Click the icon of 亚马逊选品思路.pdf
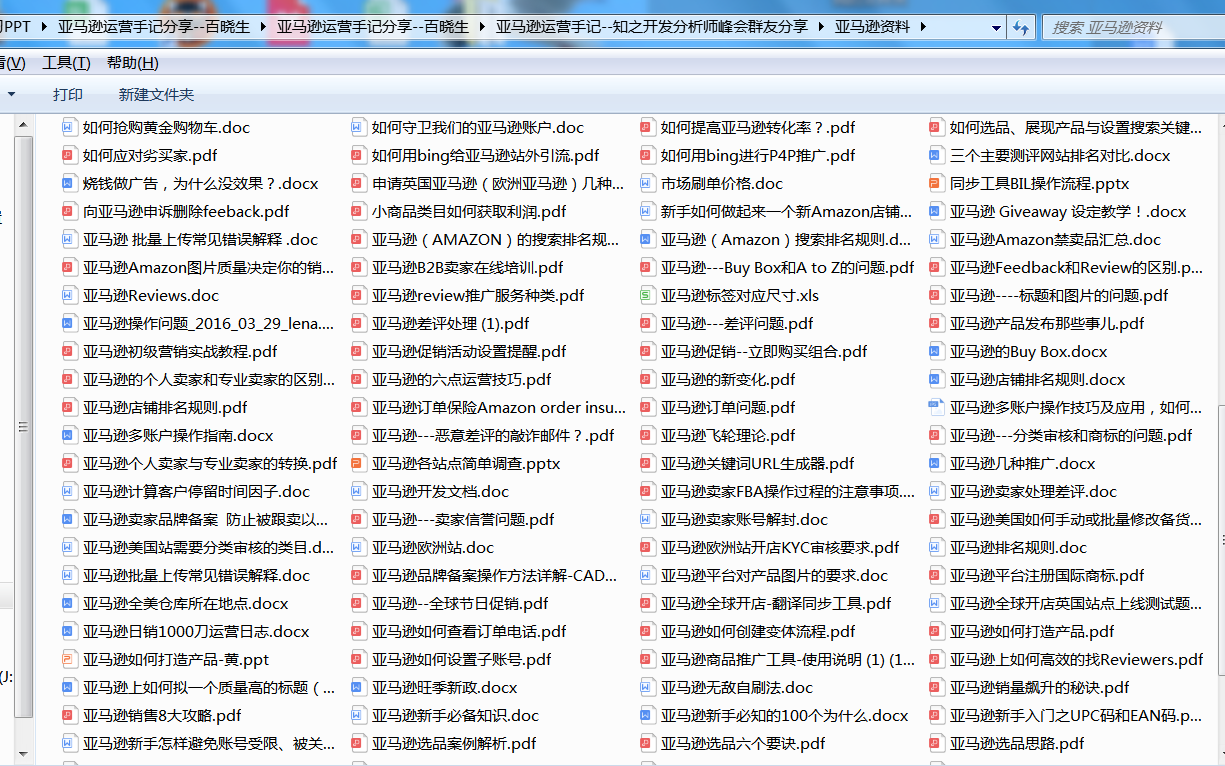Image resolution: width=1225 pixels, height=766 pixels. click(x=936, y=743)
